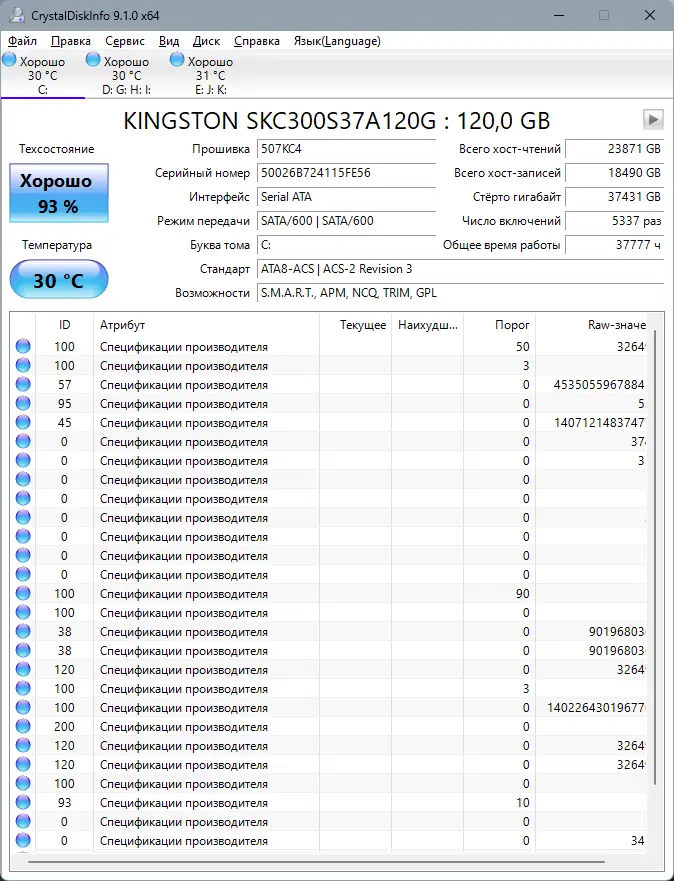Screen dimensions: 674x881
Task: Select the attribute row with ID 57
Action: (329, 385)
